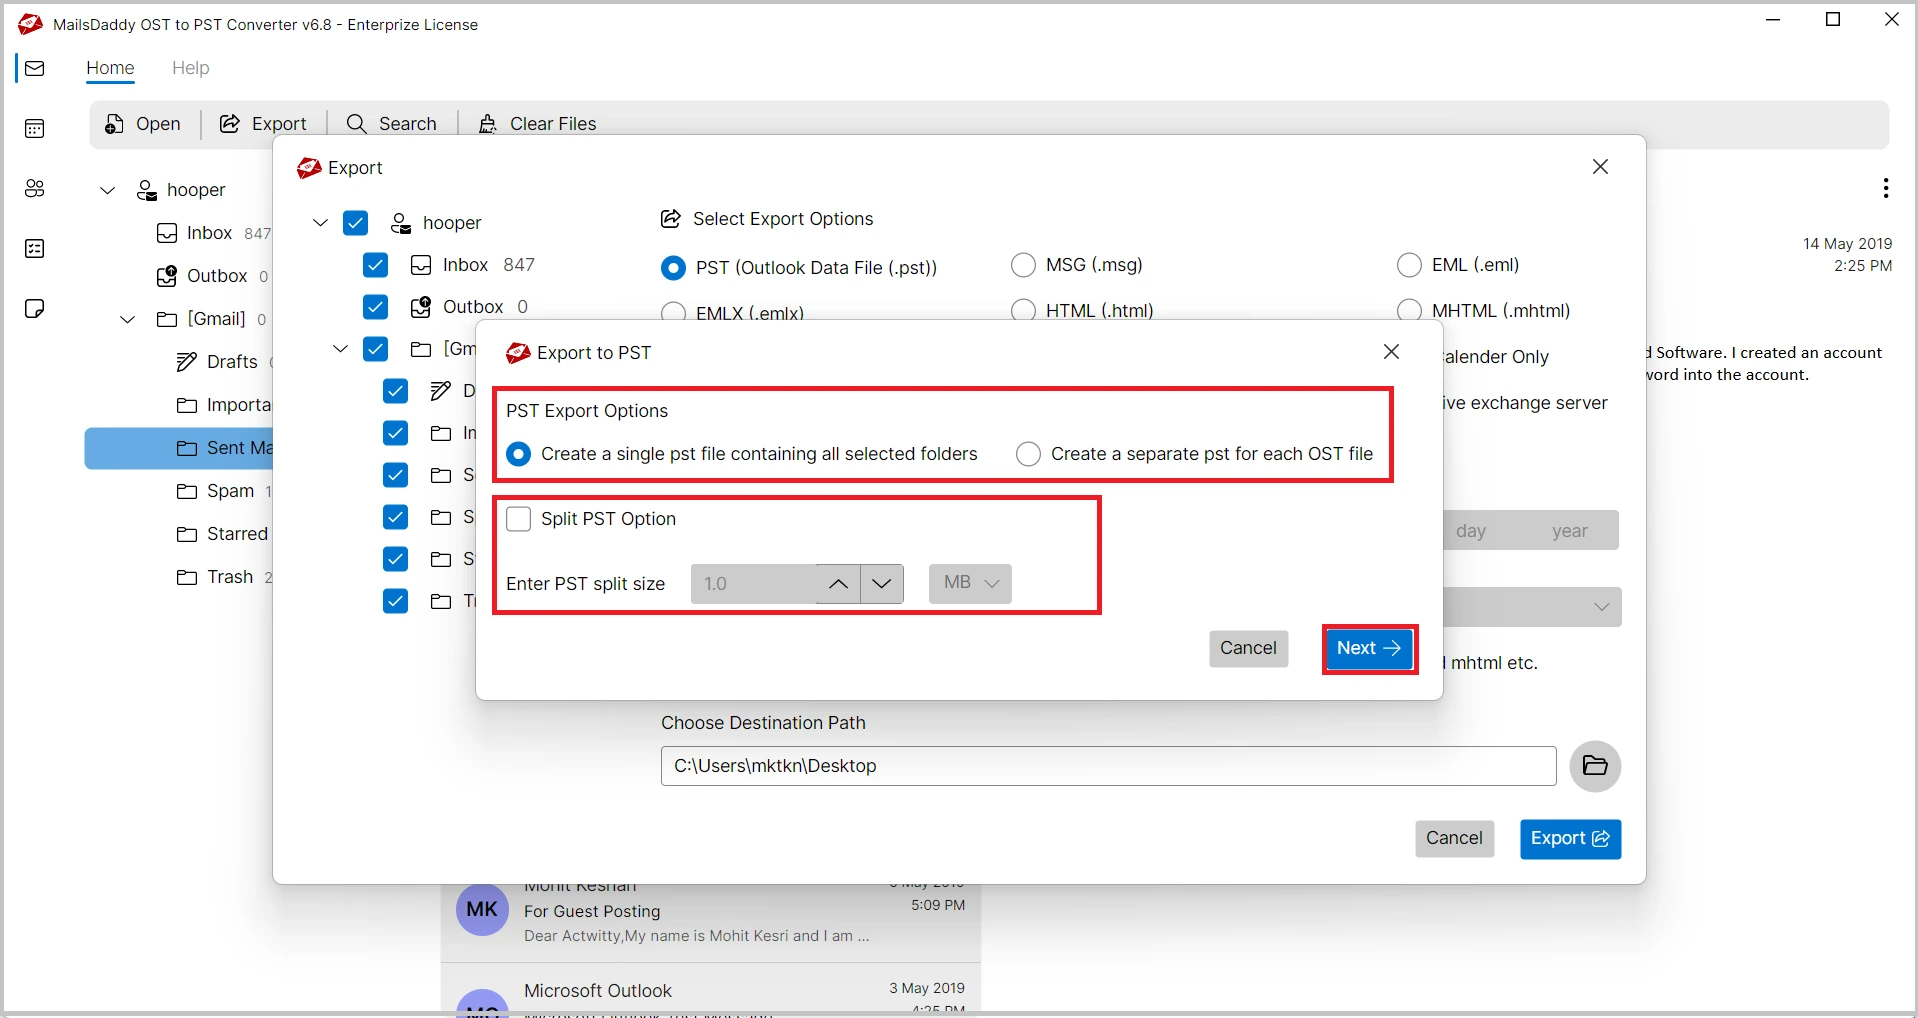Select the Importa folder in tree
The height and width of the screenshot is (1018, 1918).
pos(224,405)
